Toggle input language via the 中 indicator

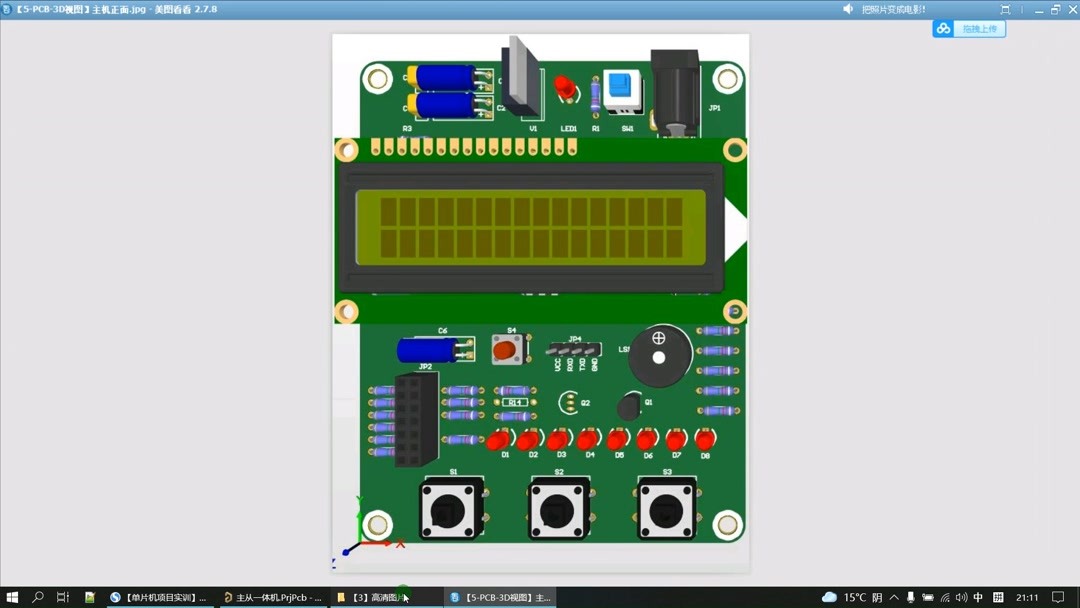tap(978, 596)
